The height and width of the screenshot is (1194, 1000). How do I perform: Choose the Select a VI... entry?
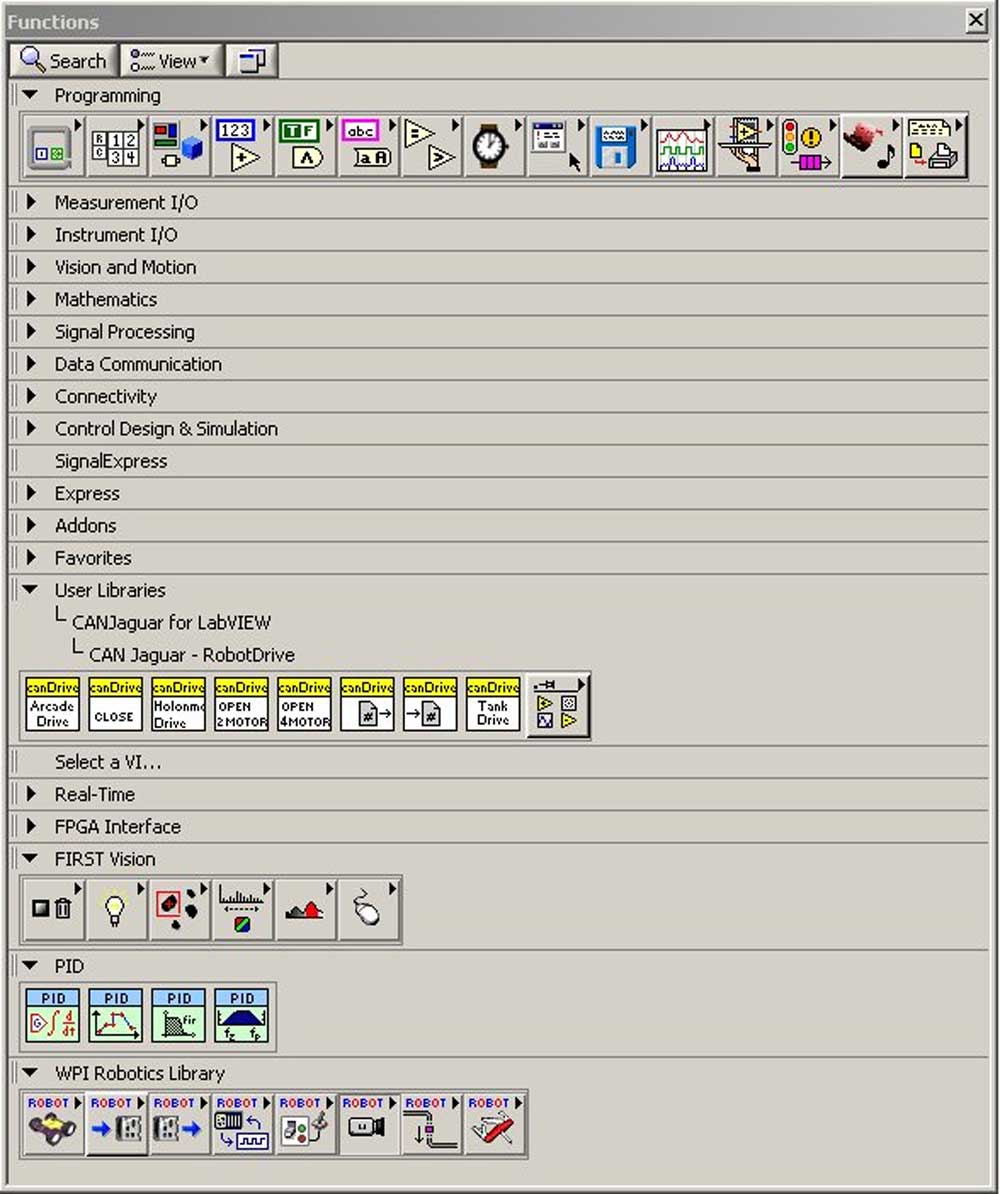107,761
